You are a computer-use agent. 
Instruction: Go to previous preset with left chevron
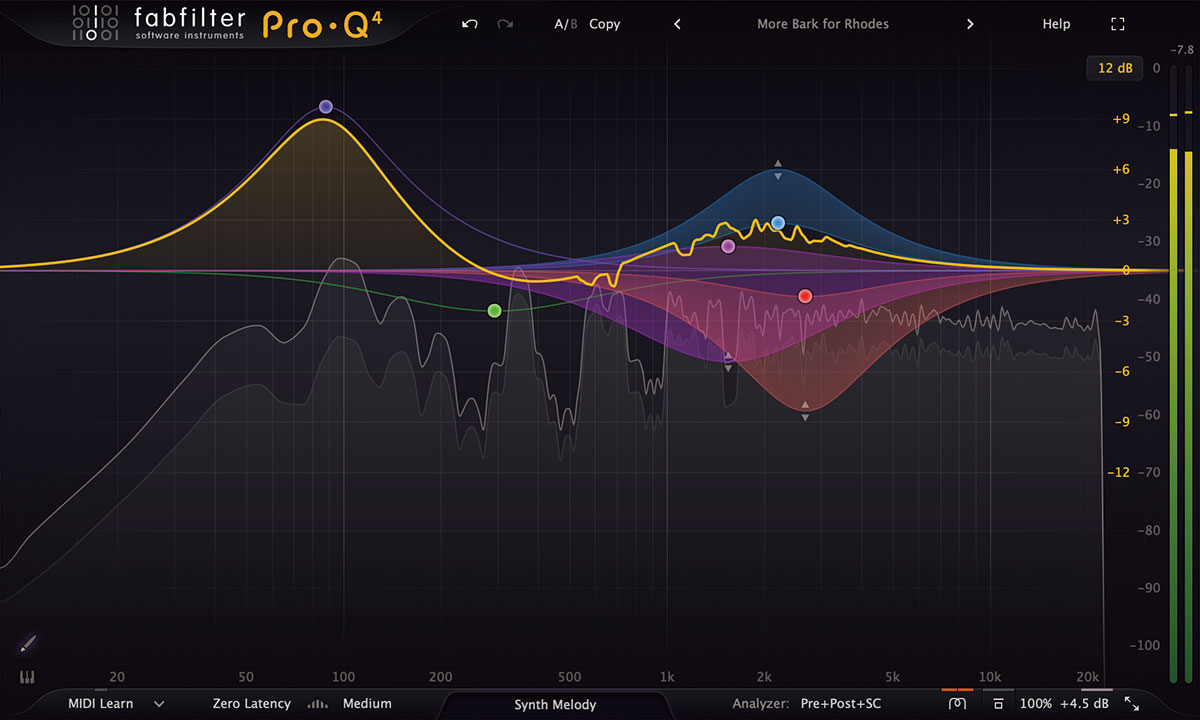pyautogui.click(x=677, y=24)
